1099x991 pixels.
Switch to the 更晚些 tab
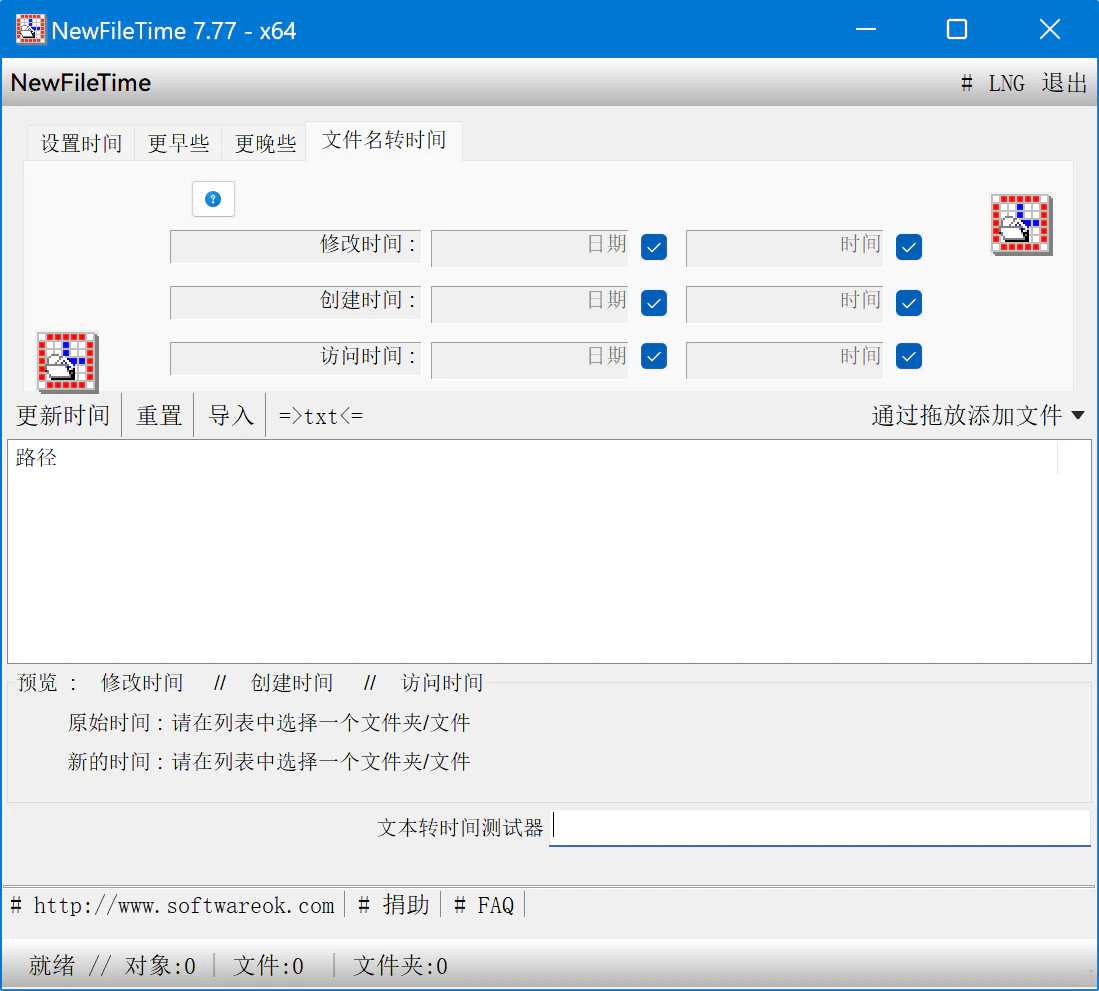[x=265, y=144]
